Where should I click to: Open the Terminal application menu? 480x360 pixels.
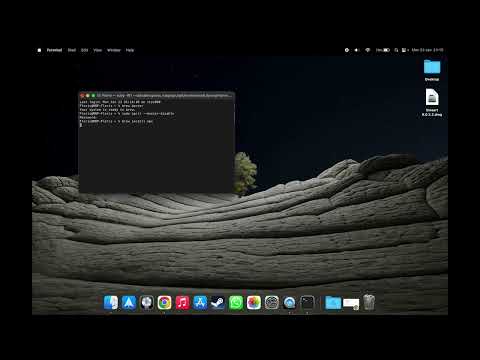click(54, 50)
